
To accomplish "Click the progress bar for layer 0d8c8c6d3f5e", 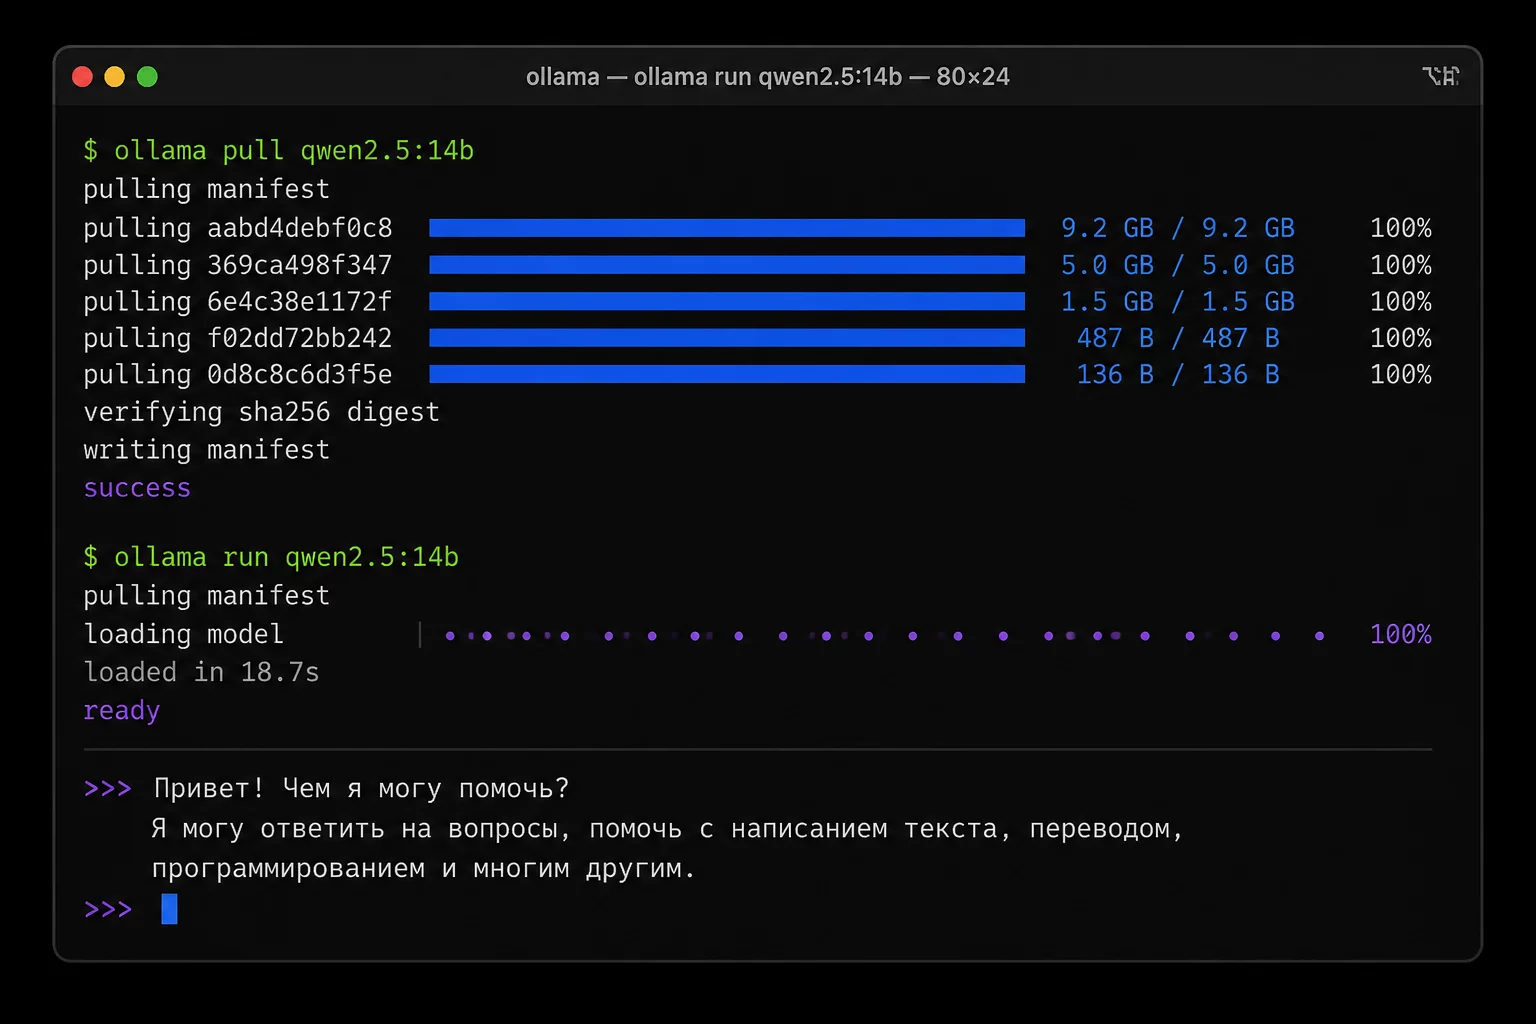I will (x=727, y=374).
